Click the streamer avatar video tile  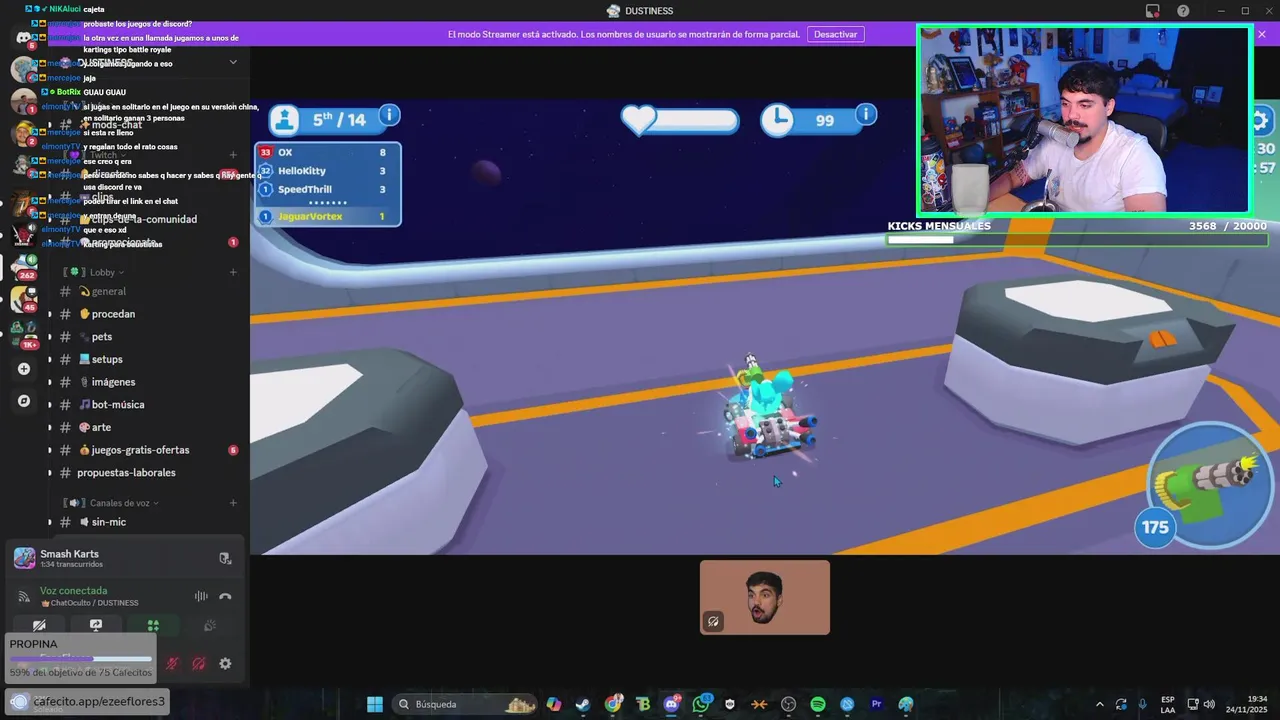[765, 597]
